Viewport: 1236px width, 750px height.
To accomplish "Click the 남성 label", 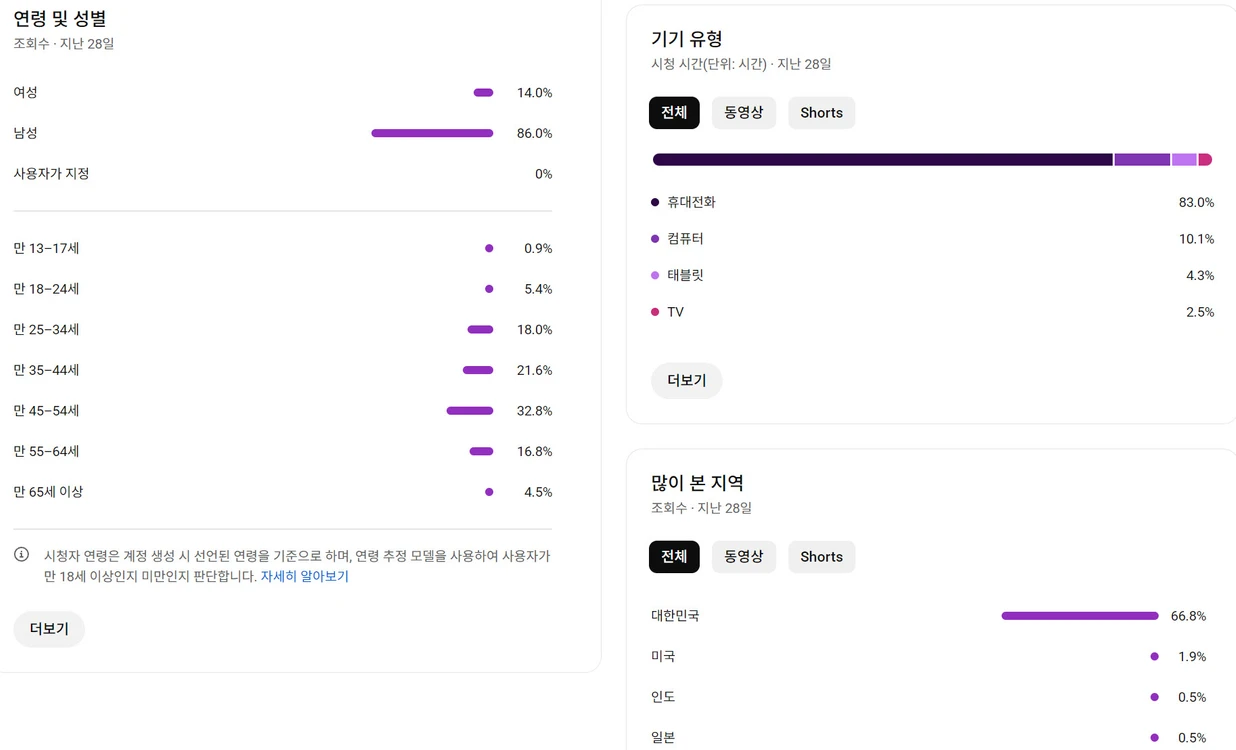I will pyautogui.click(x=26, y=133).
